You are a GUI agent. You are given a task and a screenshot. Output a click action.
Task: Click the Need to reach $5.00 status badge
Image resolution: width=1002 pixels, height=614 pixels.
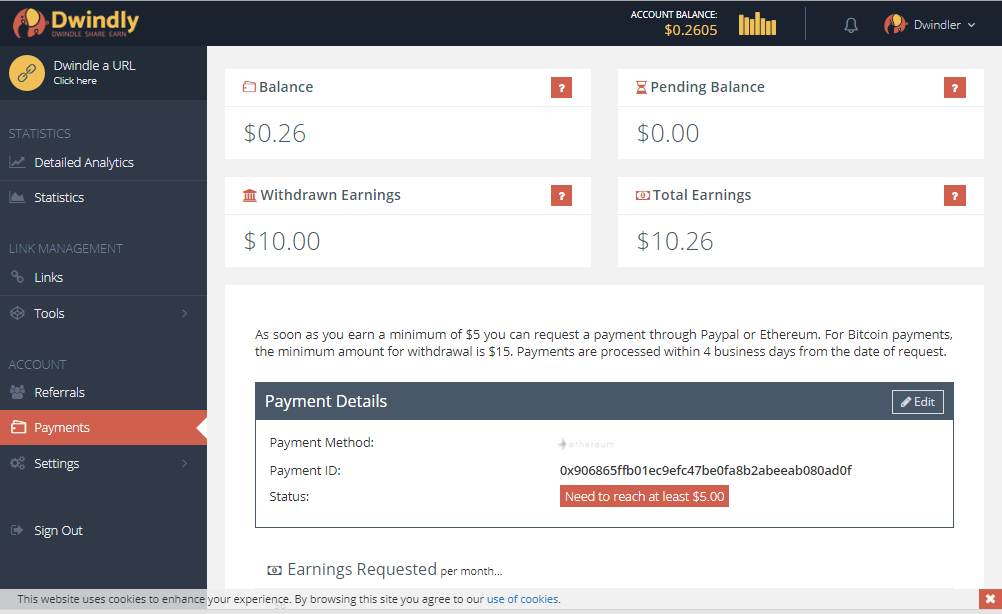click(644, 496)
